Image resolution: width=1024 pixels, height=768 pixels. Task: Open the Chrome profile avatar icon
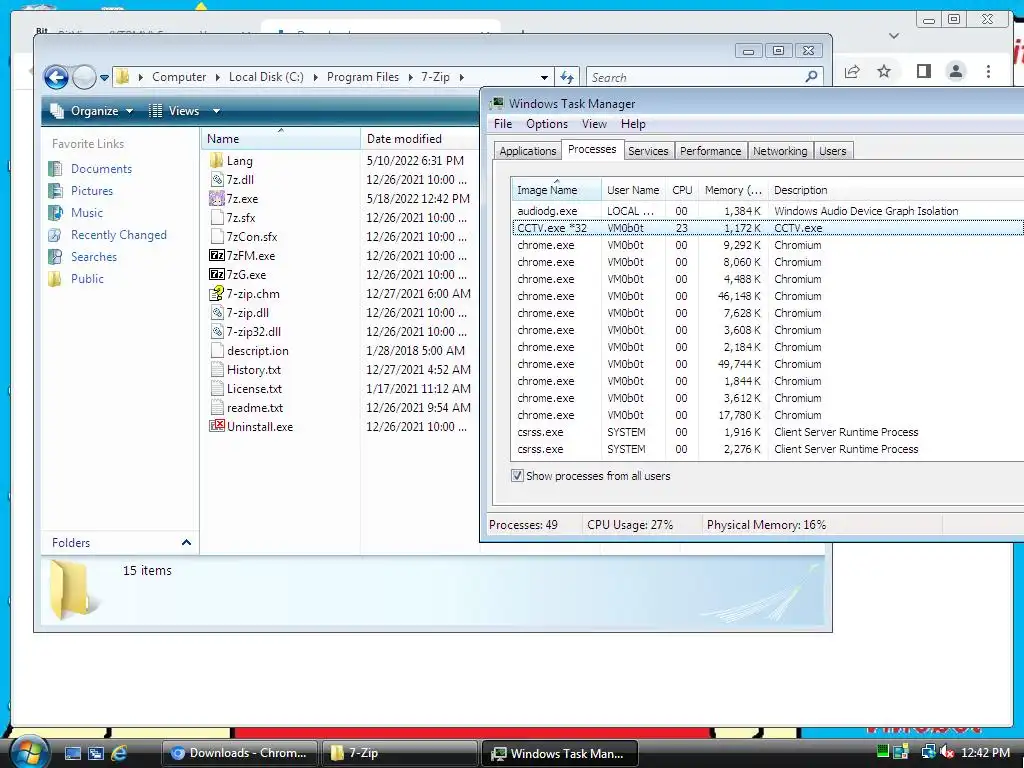click(956, 71)
